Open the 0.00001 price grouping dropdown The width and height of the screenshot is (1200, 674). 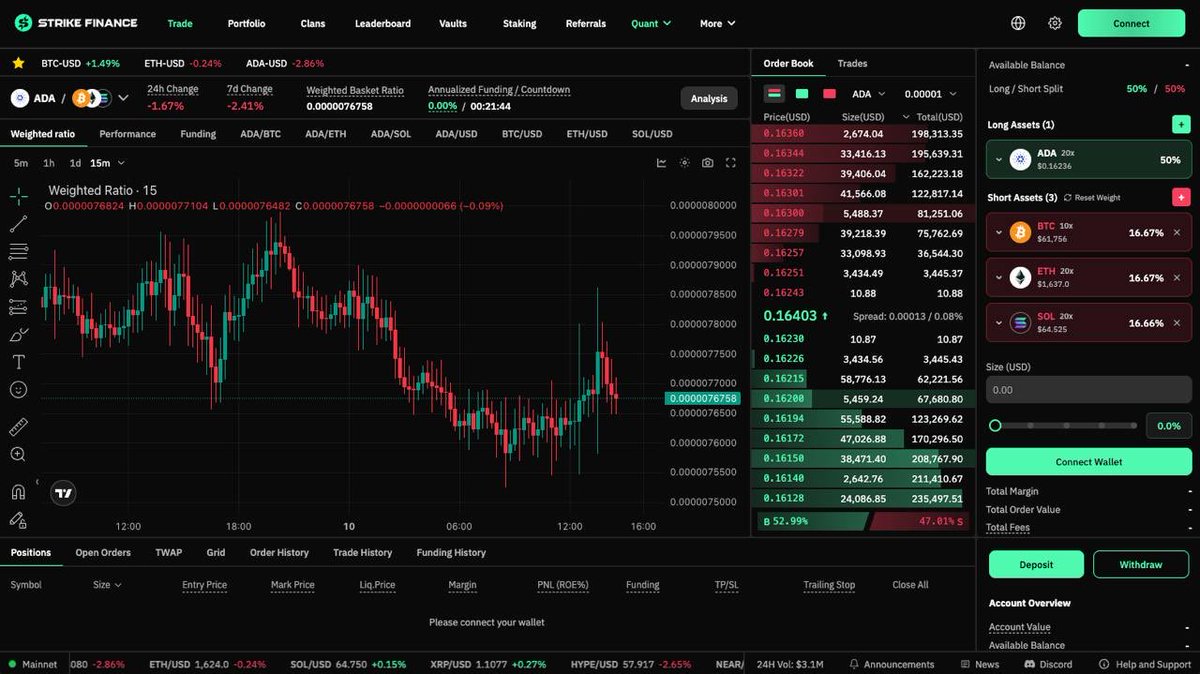[930, 94]
